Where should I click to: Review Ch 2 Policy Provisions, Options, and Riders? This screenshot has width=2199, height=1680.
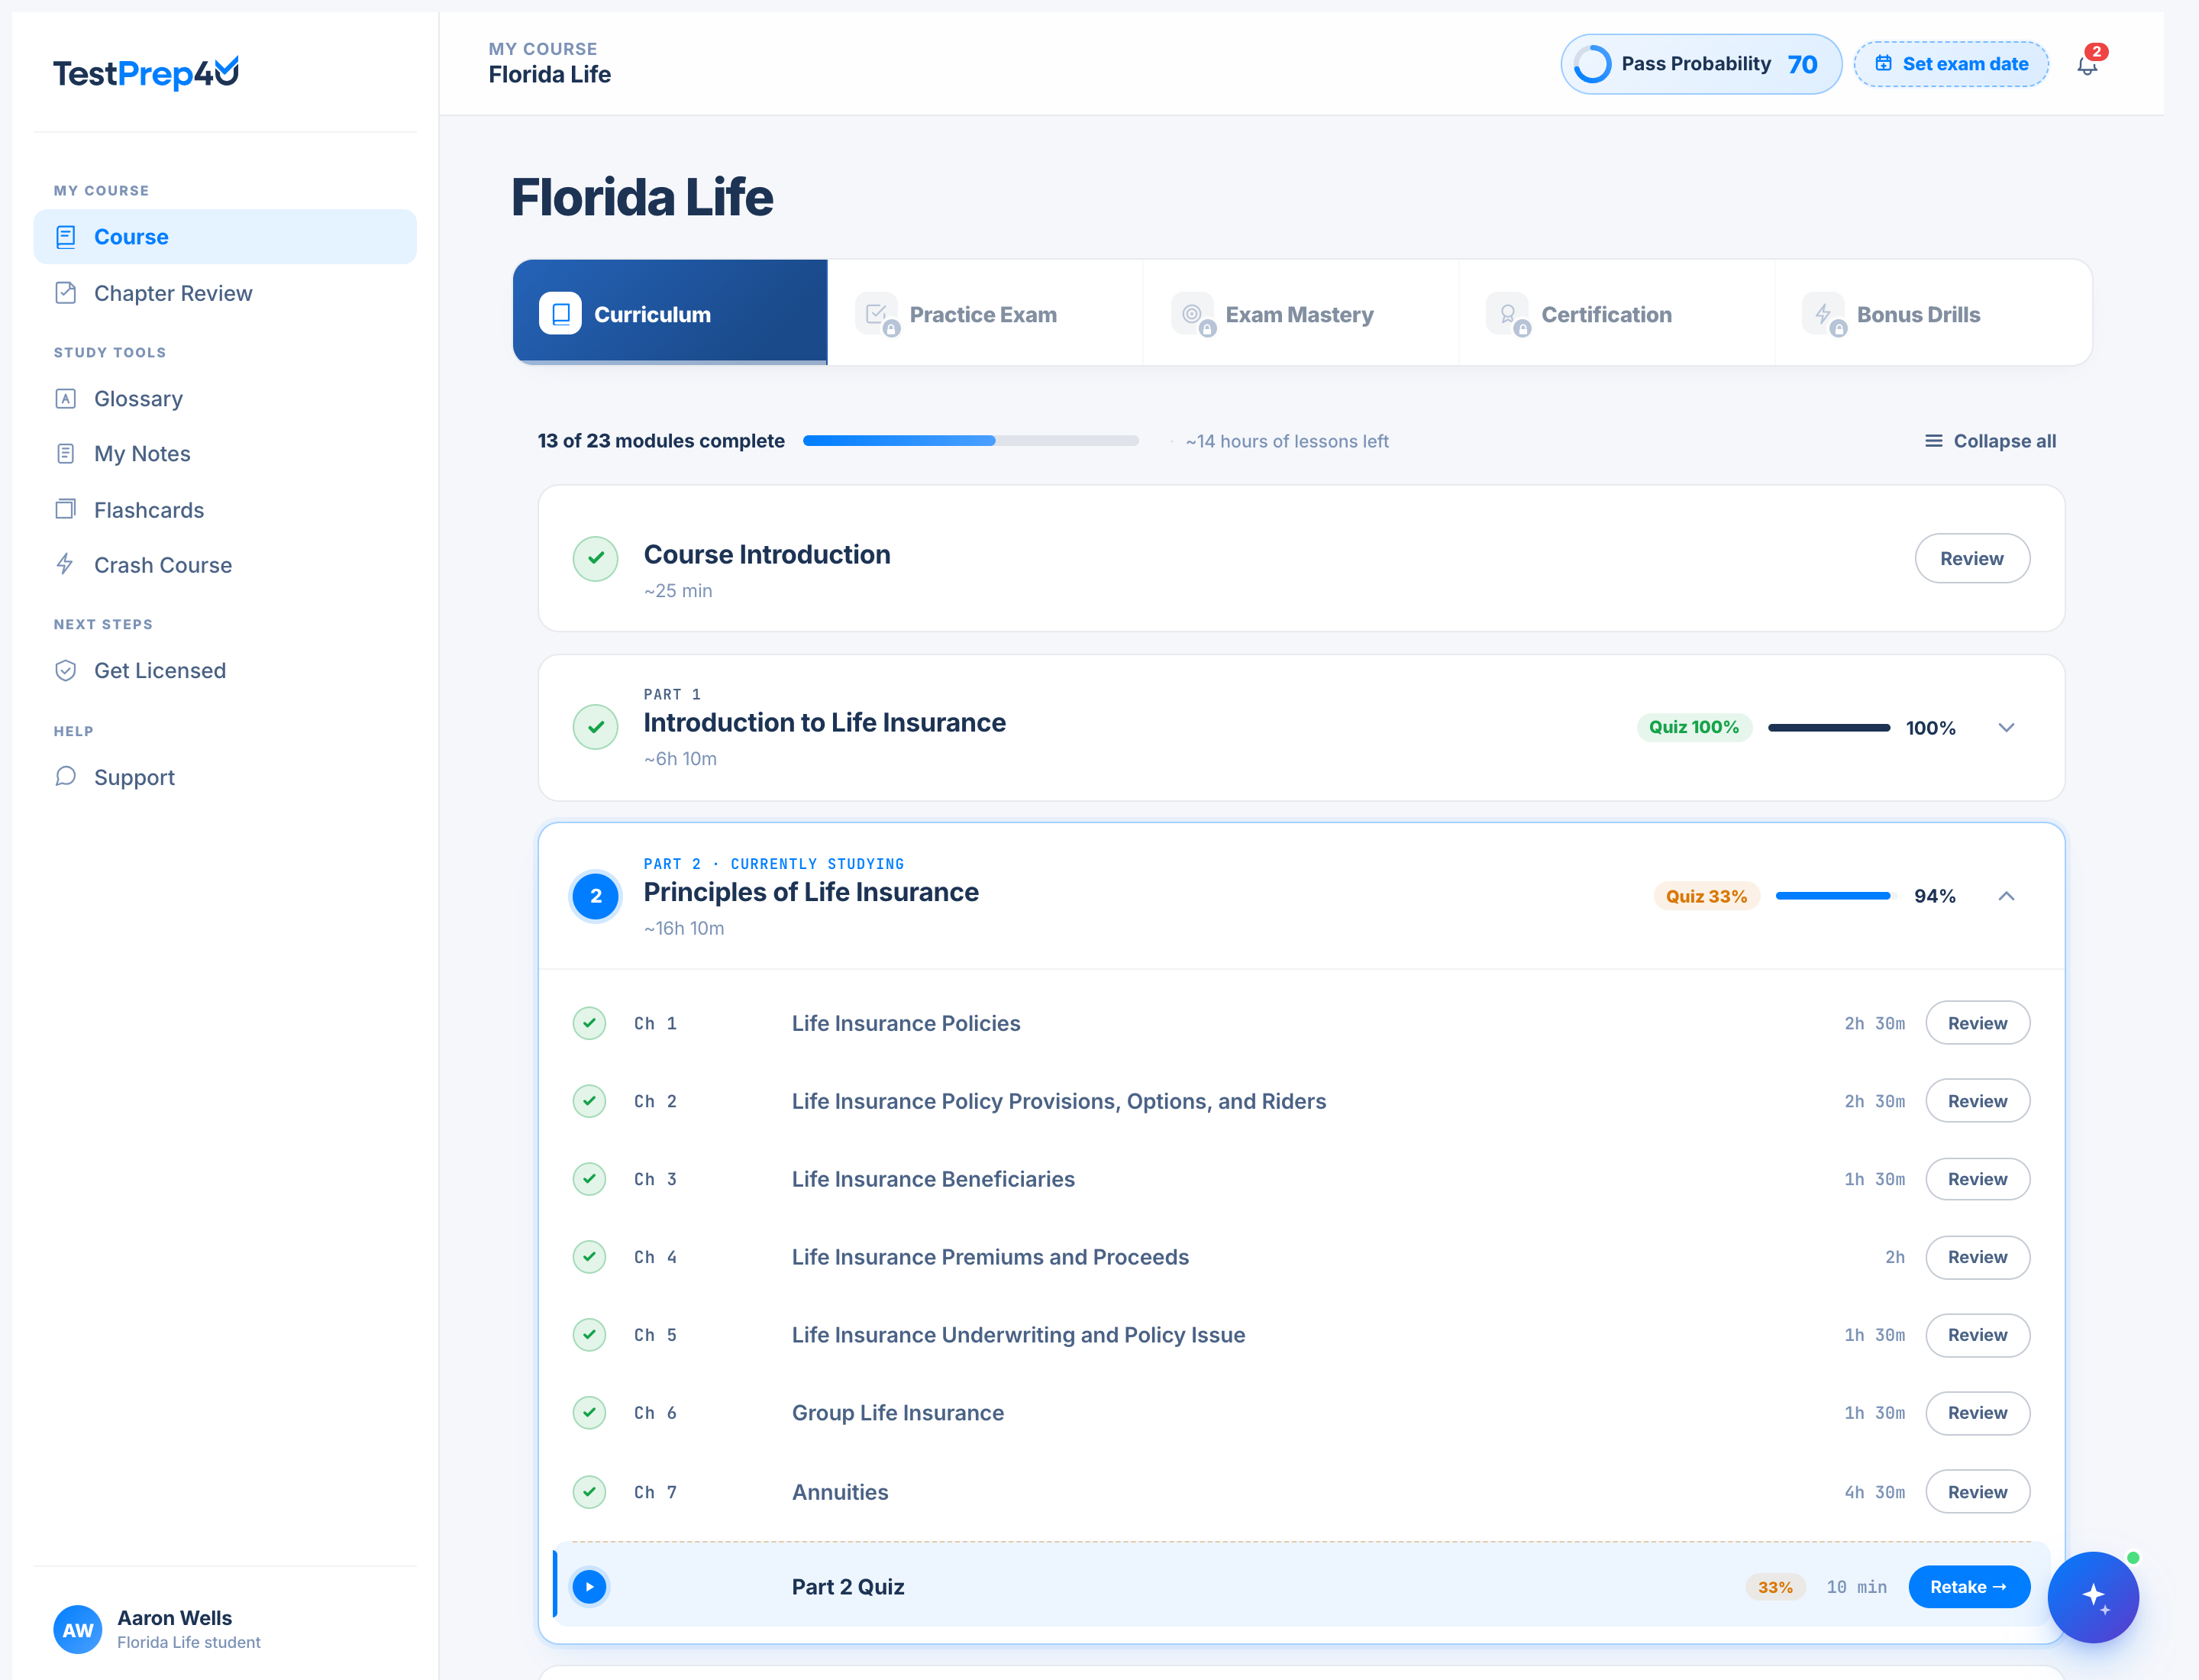pyautogui.click(x=1977, y=1101)
